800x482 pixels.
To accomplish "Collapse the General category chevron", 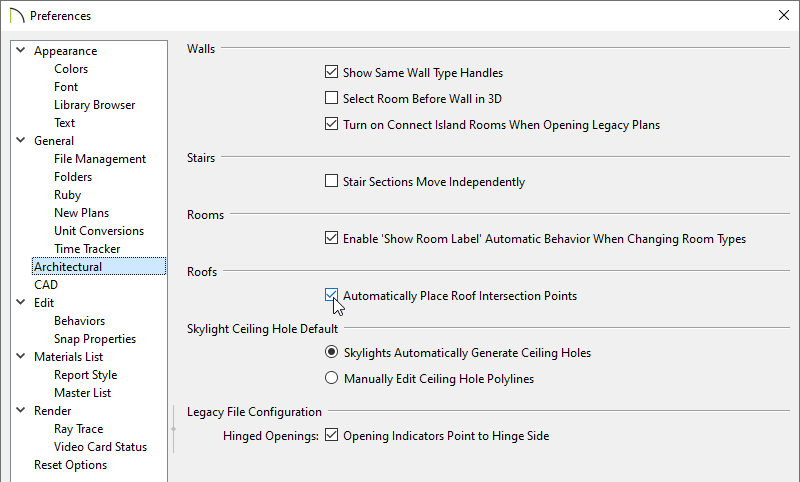I will 21,140.
